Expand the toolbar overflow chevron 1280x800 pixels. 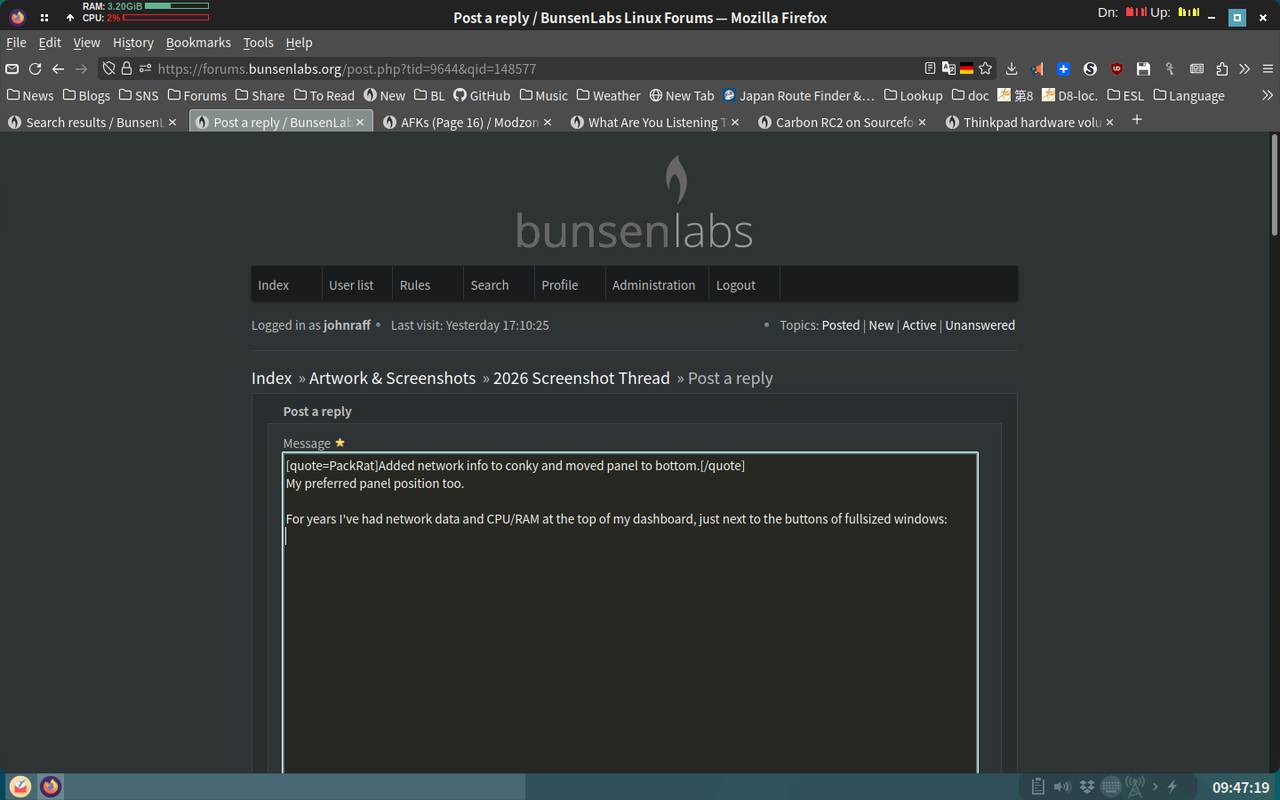click(x=1245, y=69)
